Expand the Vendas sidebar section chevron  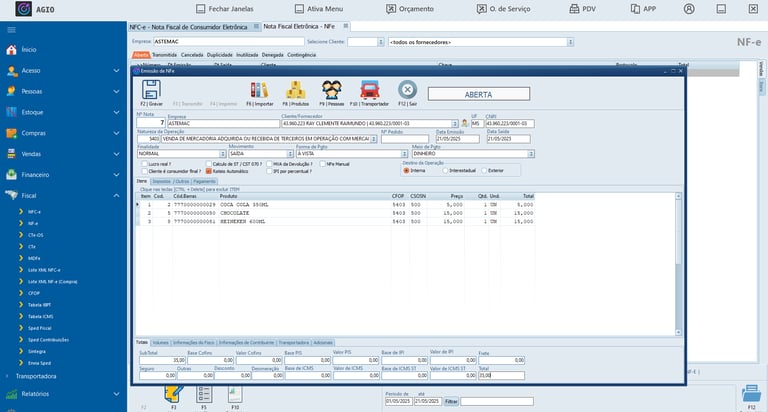pos(117,154)
